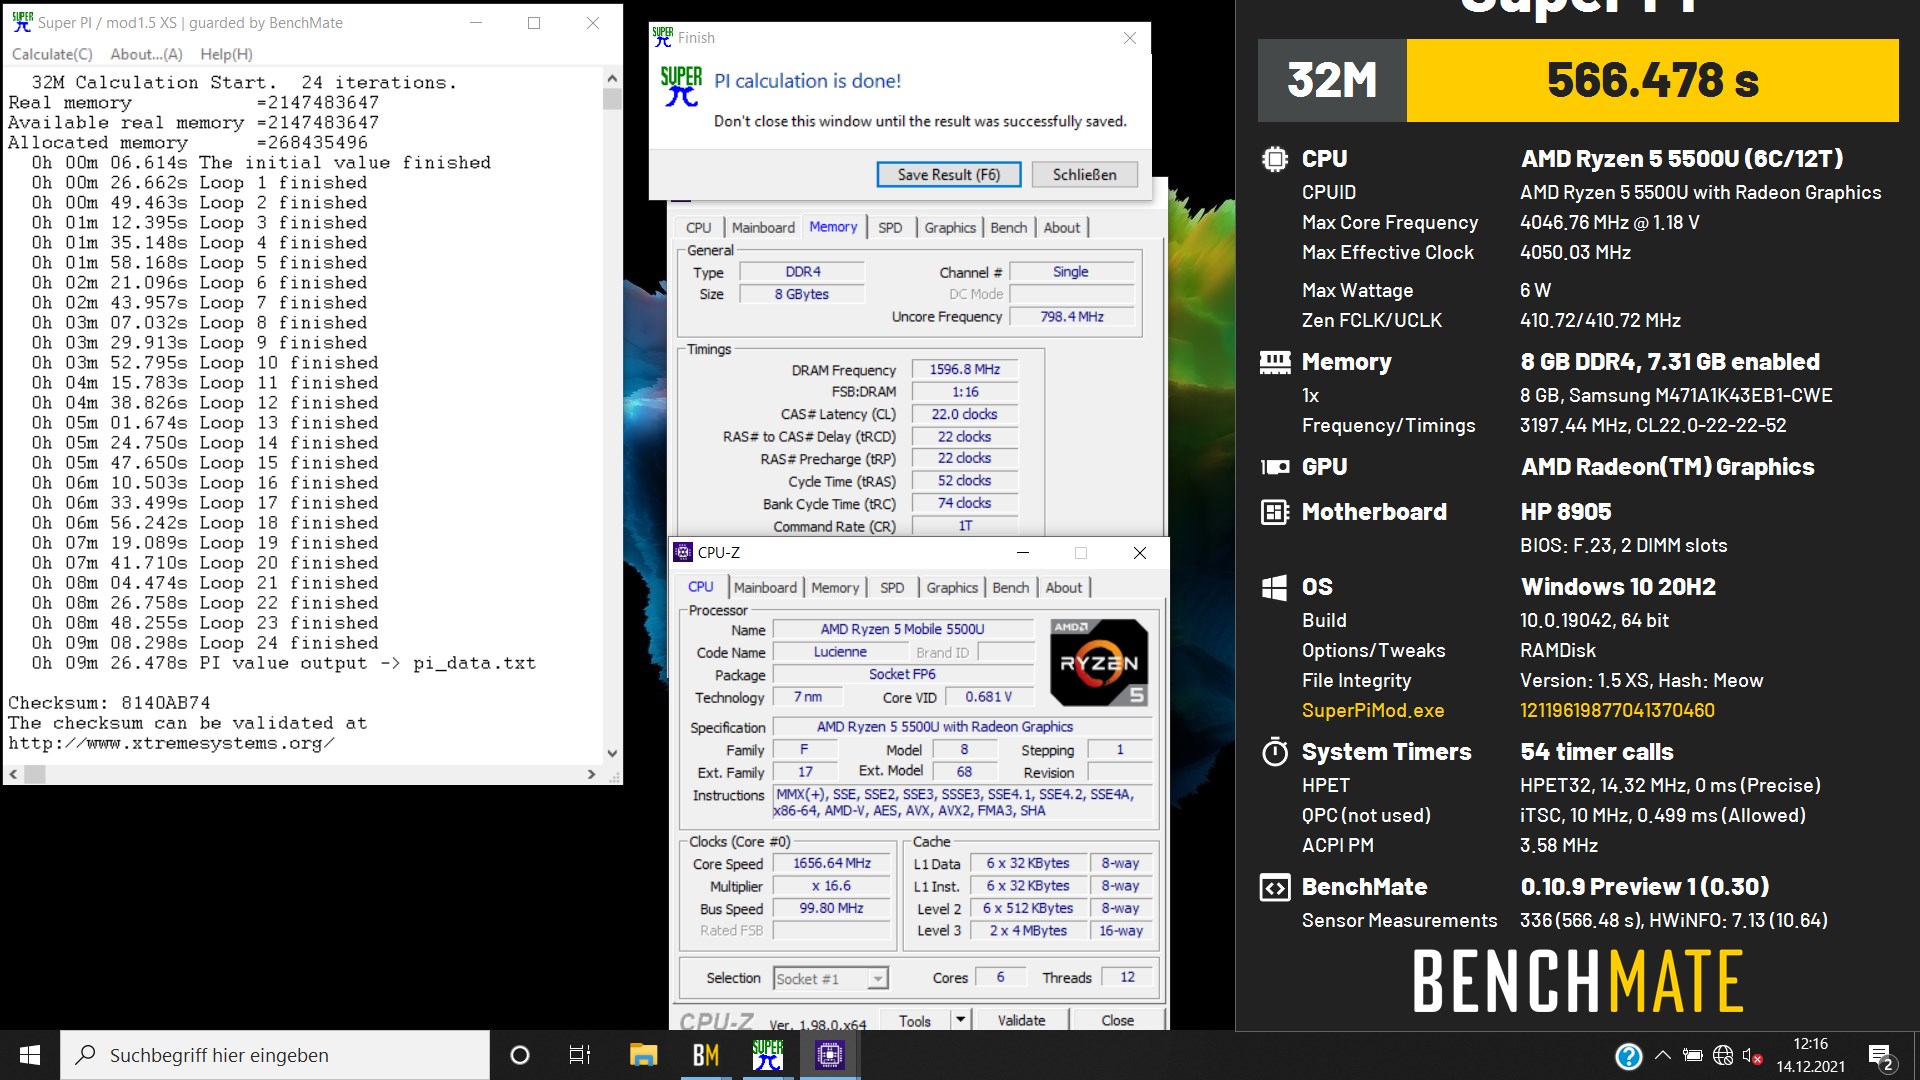
Task: Open CPU tab in rear CPU-Z window
Action: tap(699, 228)
